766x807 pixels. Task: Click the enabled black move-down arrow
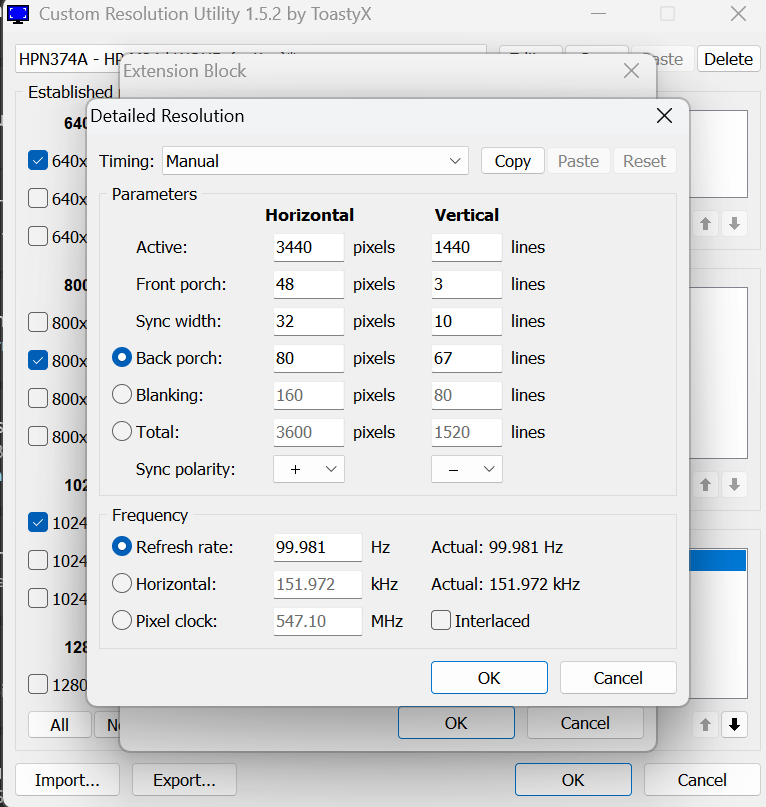click(734, 725)
